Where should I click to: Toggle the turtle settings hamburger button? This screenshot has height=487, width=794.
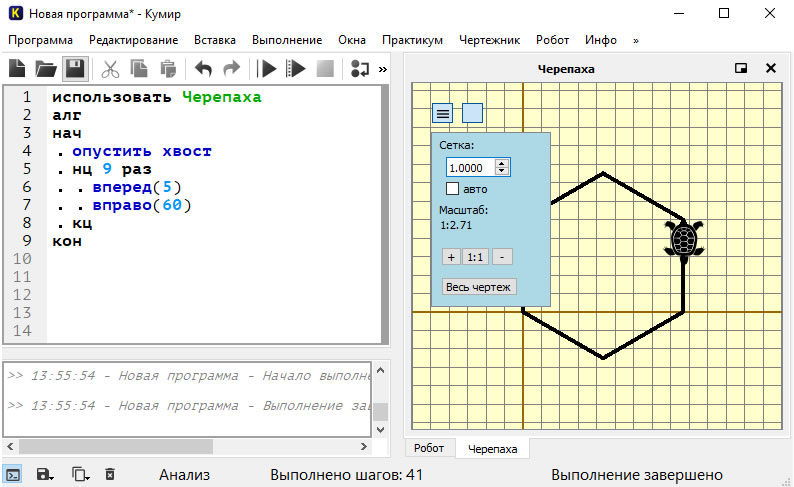click(x=443, y=113)
